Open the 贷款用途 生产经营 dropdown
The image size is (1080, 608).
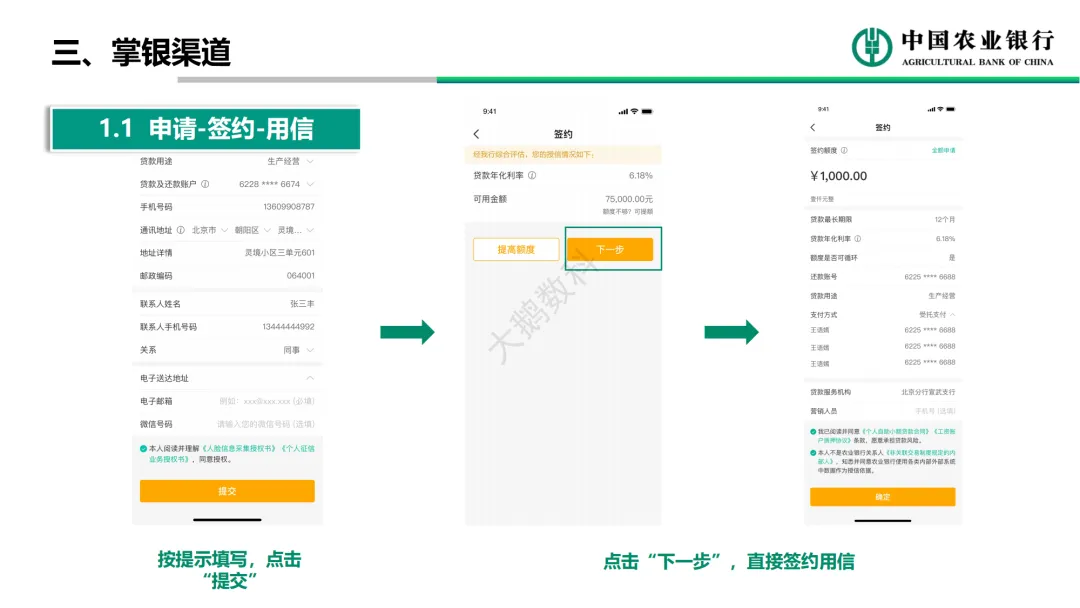pos(310,161)
